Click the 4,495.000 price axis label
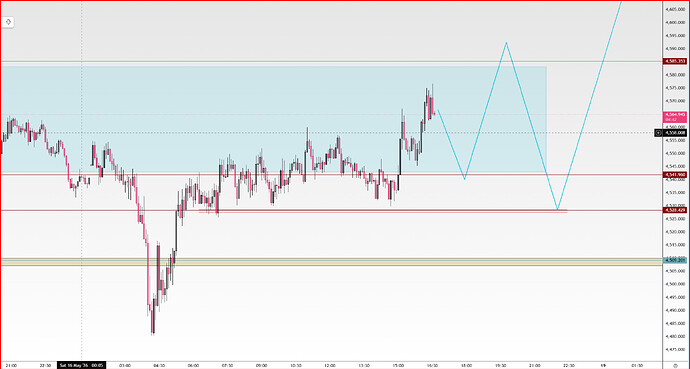Image resolution: width=690 pixels, height=369 pixels. (x=675, y=297)
